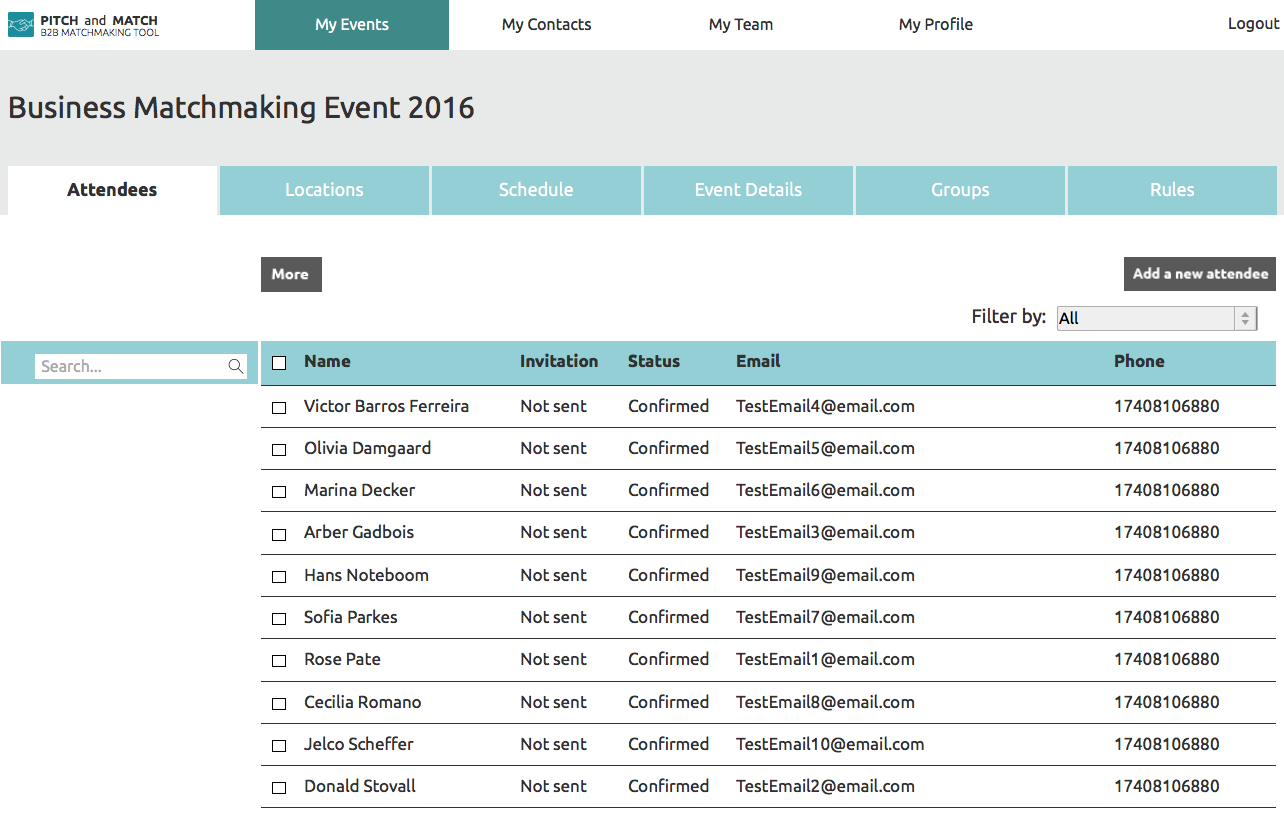The width and height of the screenshot is (1284, 817).
Task: Click Rose Pate's Confirmed status
Action: point(668,659)
